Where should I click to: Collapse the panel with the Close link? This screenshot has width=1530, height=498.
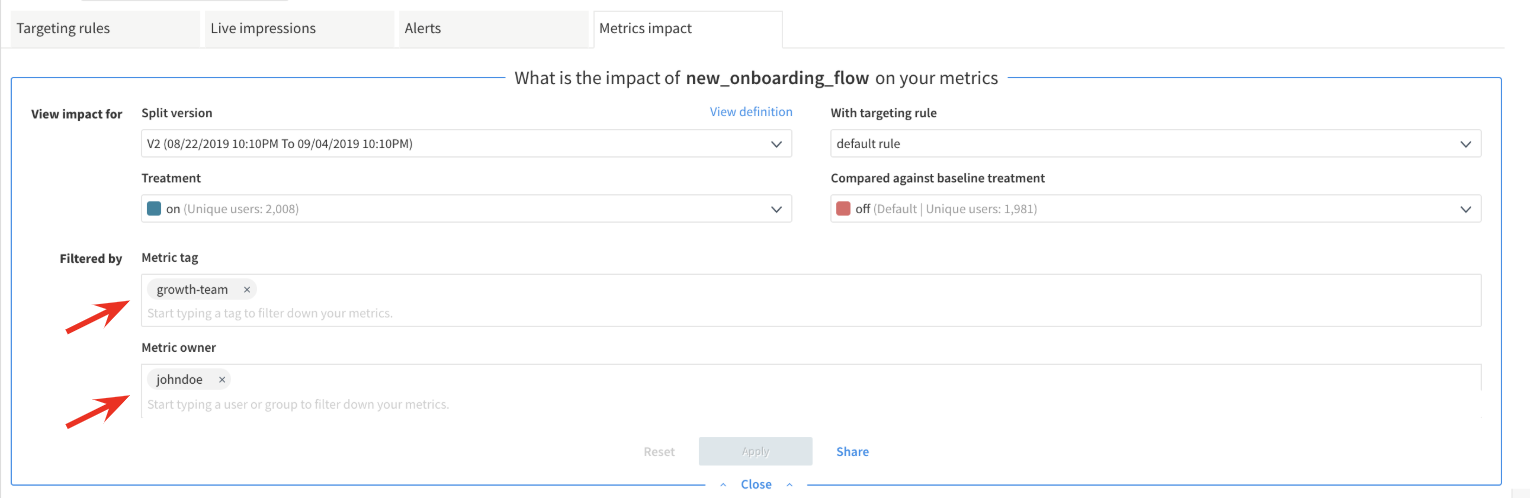(756, 484)
